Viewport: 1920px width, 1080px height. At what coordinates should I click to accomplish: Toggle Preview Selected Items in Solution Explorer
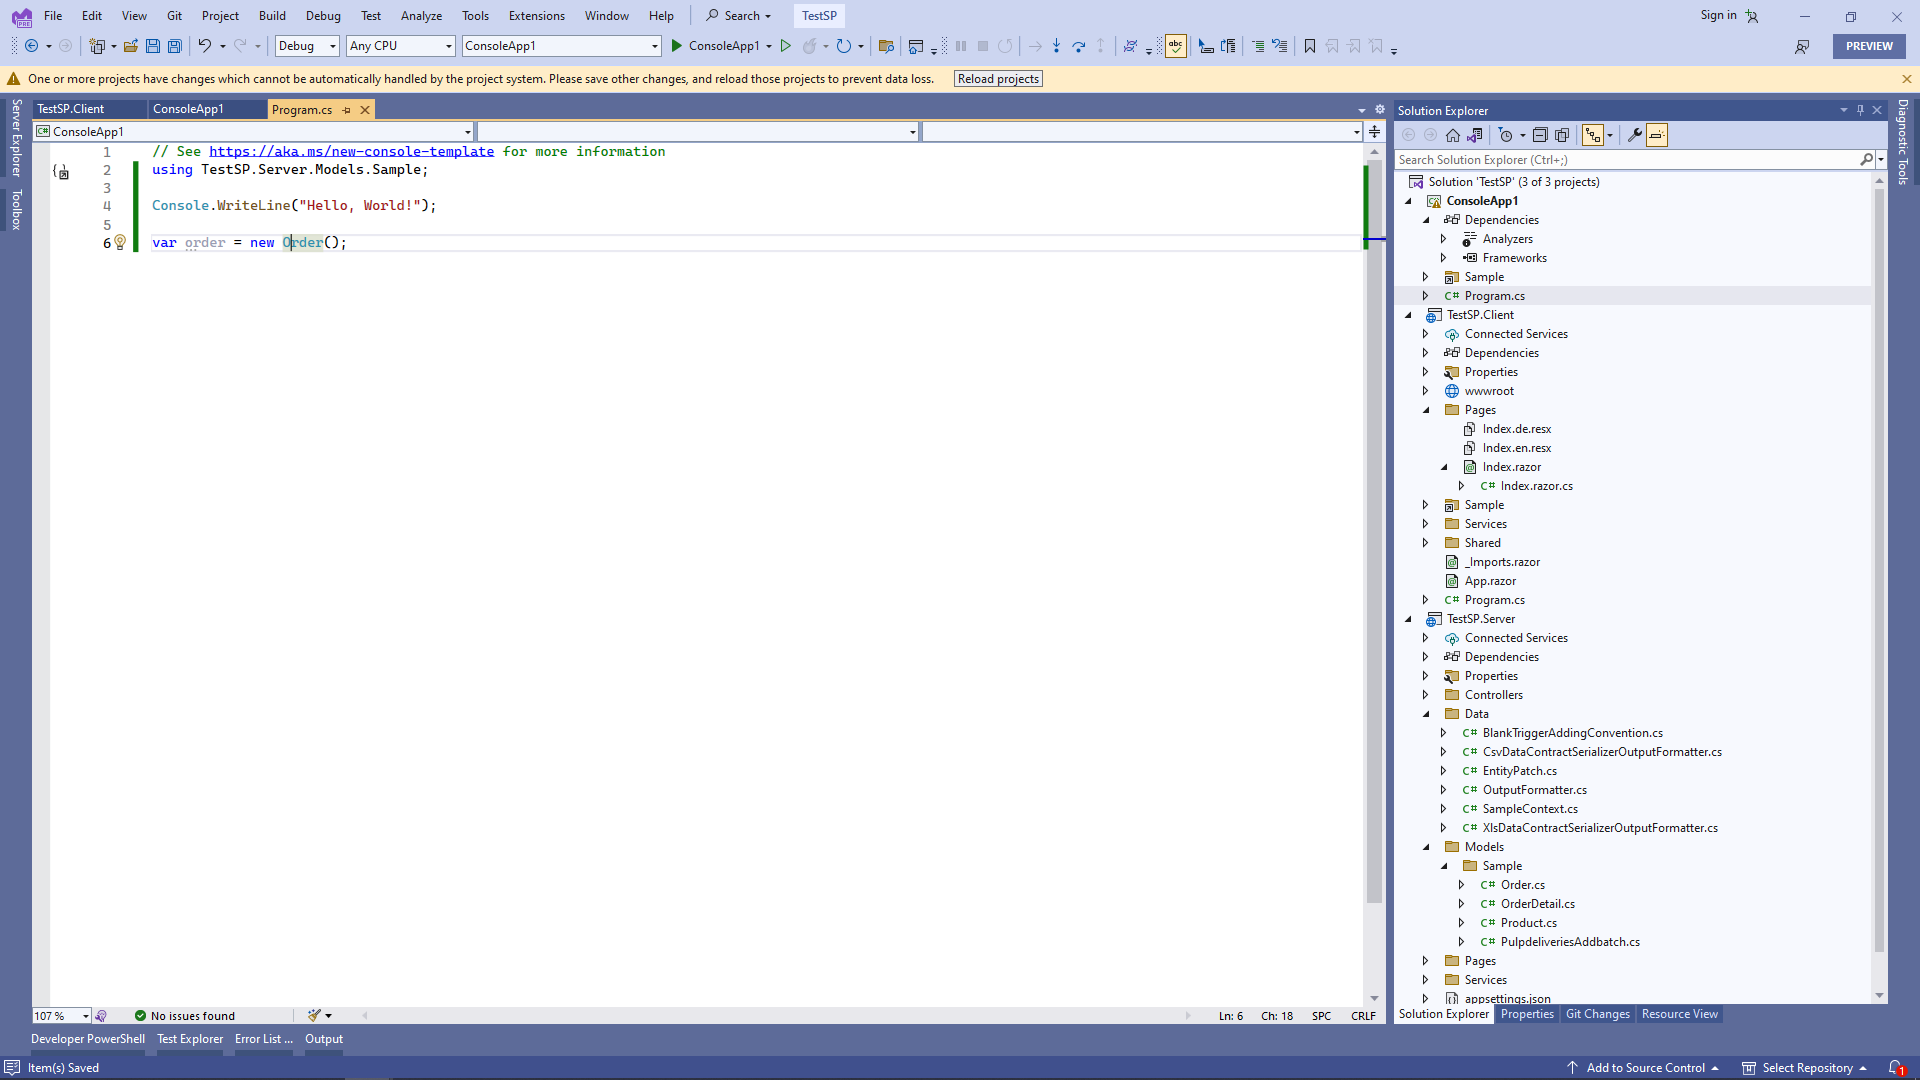point(1657,135)
